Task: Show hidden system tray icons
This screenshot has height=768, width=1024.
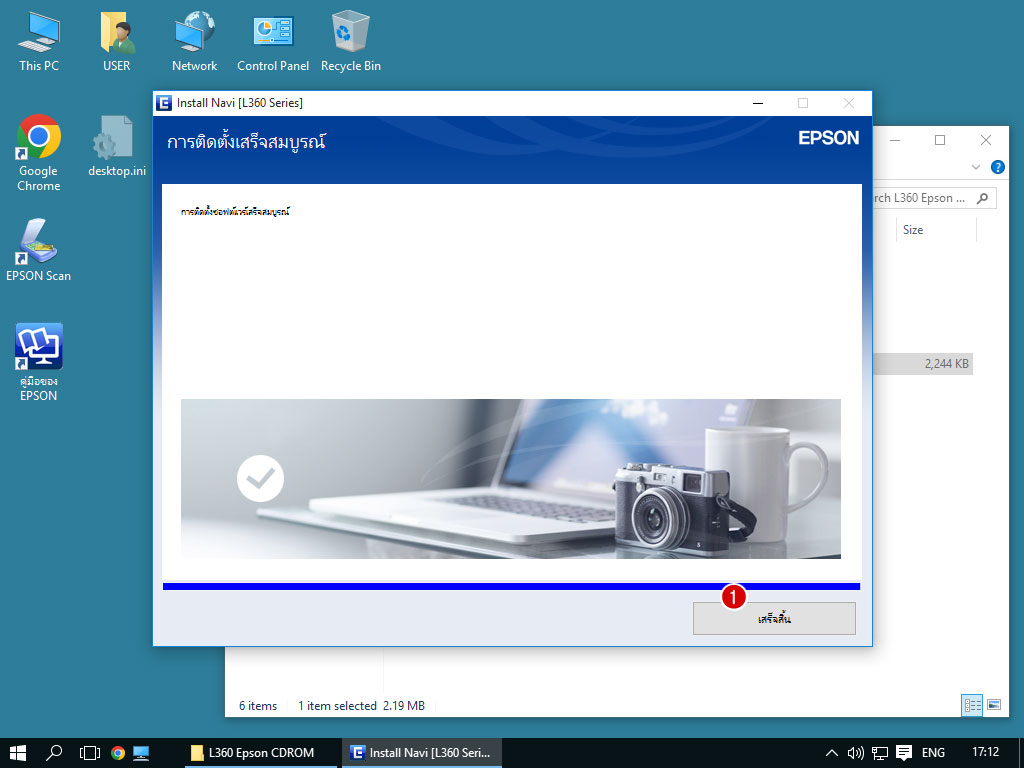Action: click(x=831, y=752)
